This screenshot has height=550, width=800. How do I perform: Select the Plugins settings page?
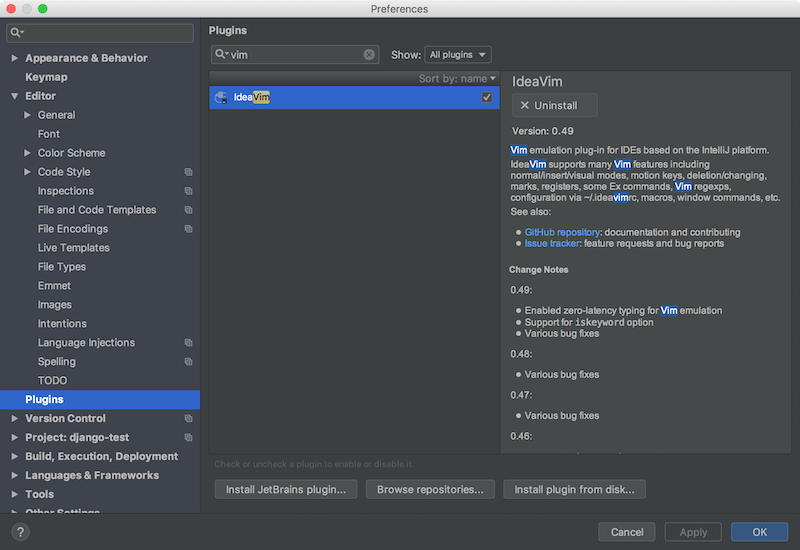click(100, 399)
